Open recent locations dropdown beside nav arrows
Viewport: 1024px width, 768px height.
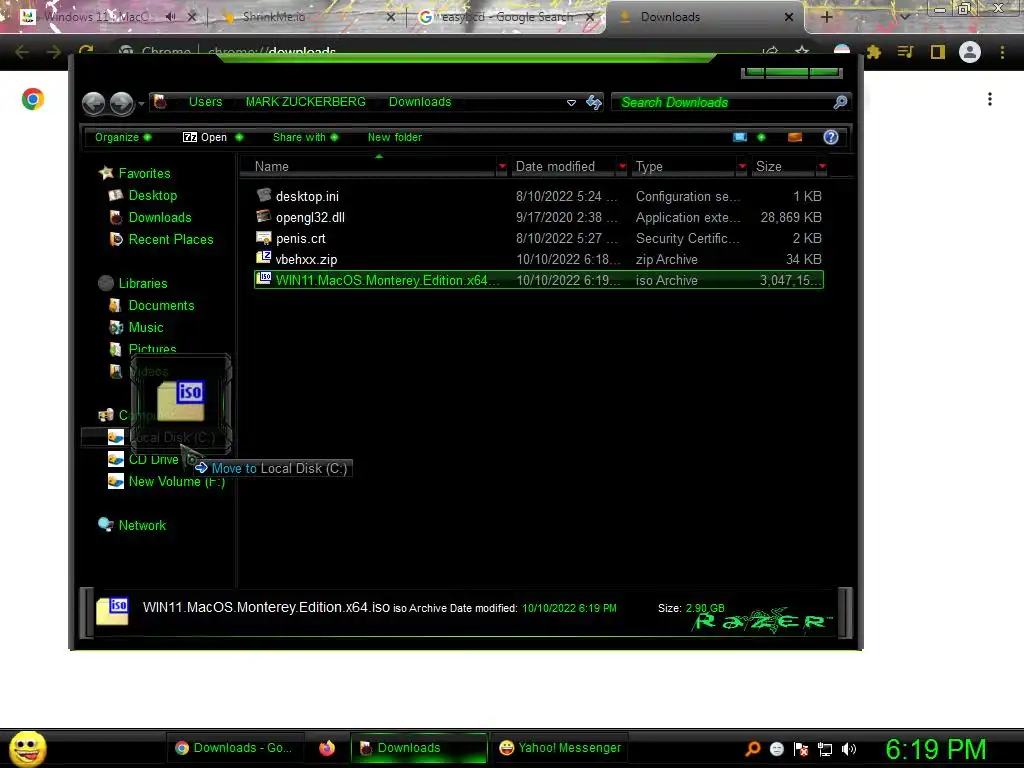click(x=141, y=104)
